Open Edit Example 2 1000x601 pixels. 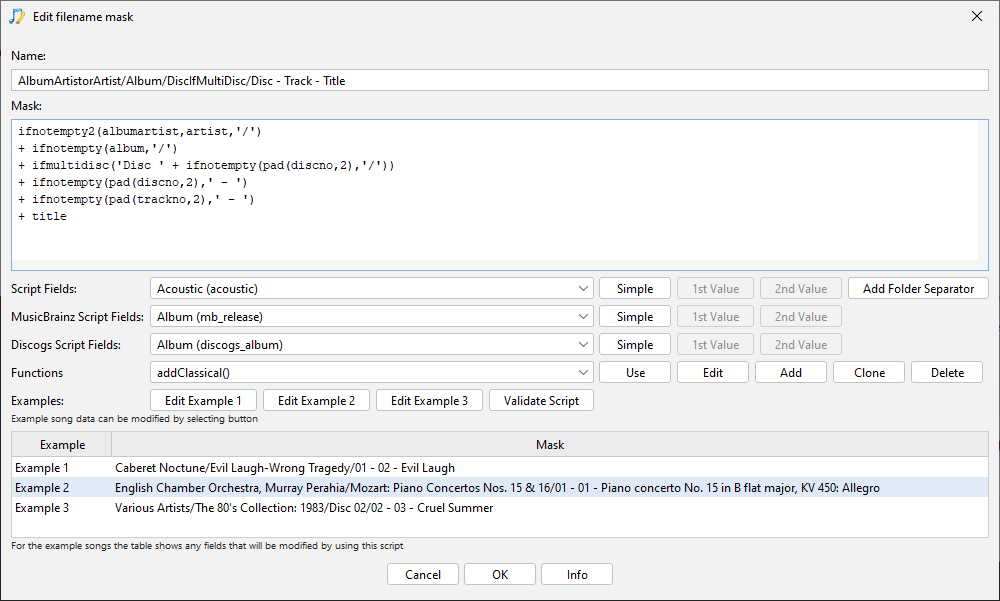(316, 401)
